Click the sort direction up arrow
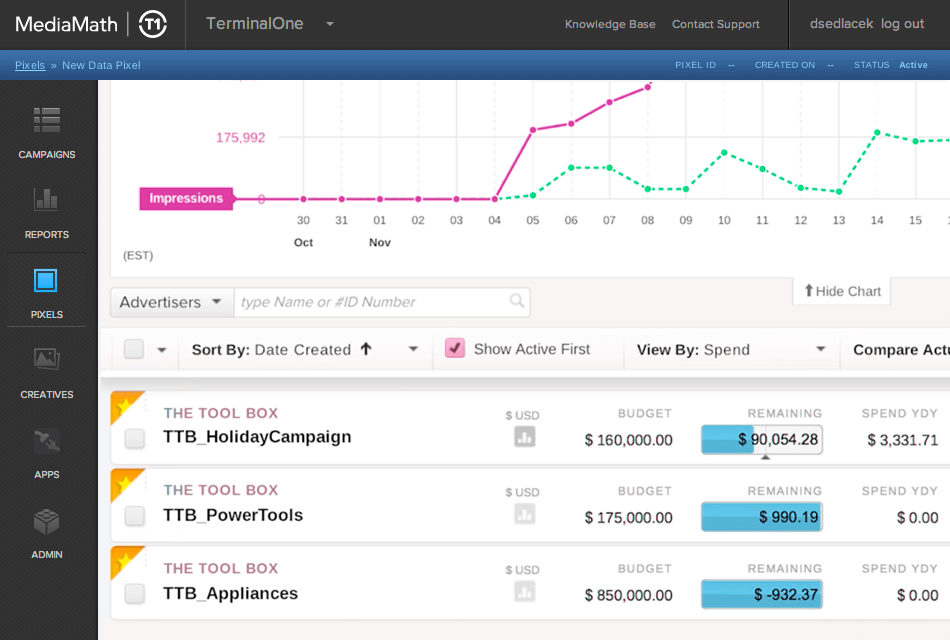Screen dimensions: 950x640 point(366,348)
